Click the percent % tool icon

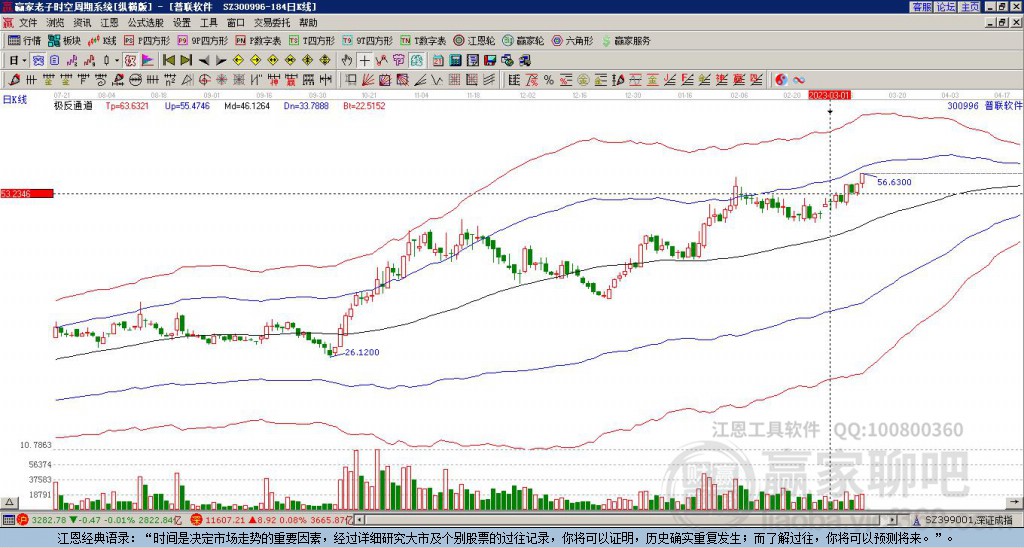point(549,80)
